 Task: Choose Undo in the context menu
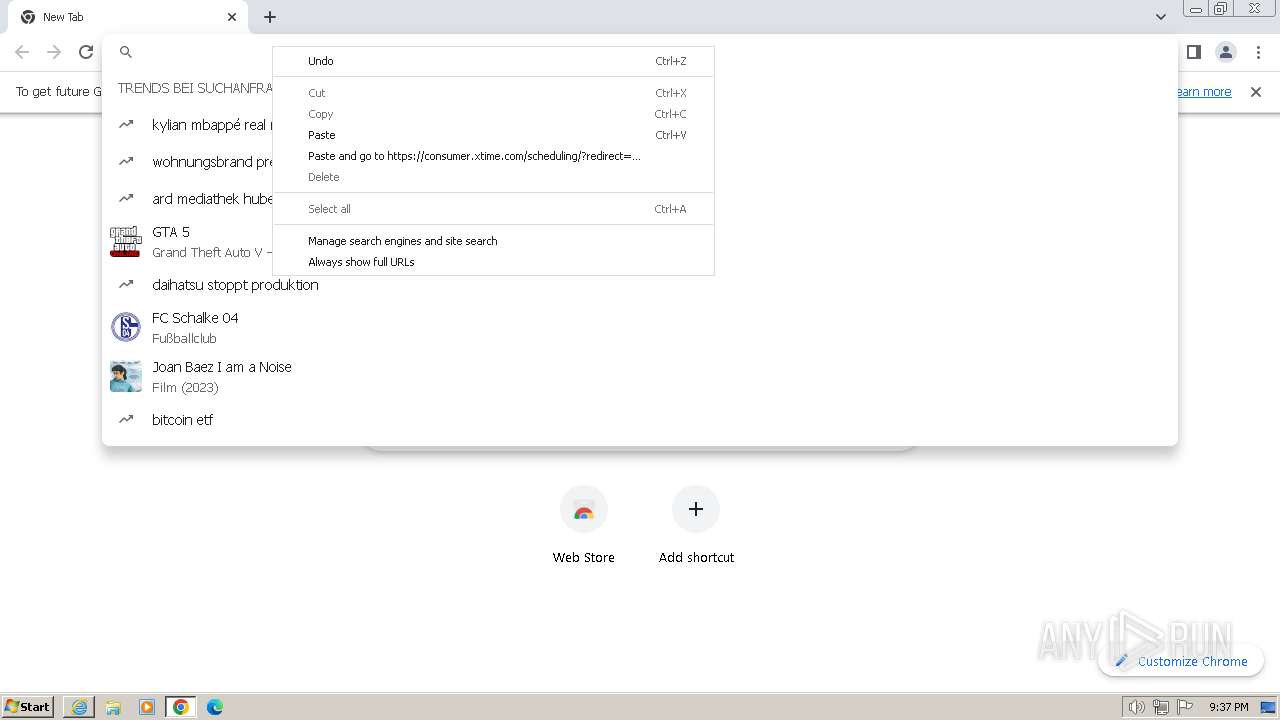click(x=494, y=61)
